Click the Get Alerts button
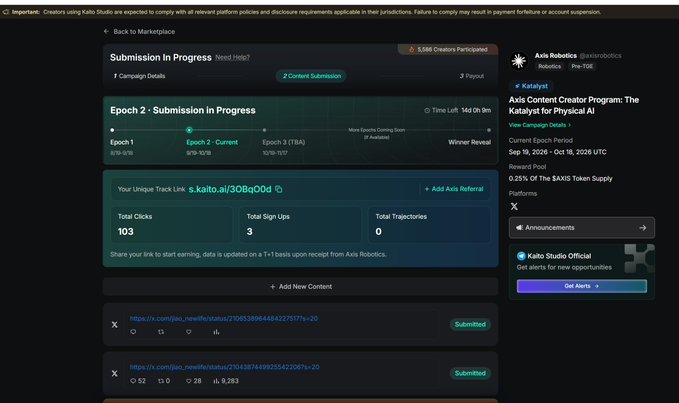Screen dimensions: 679x403 pyautogui.click(x=582, y=286)
